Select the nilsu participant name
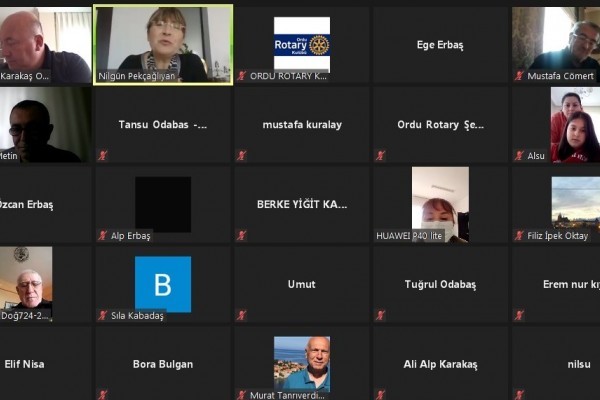The image size is (600, 400). coord(579,364)
